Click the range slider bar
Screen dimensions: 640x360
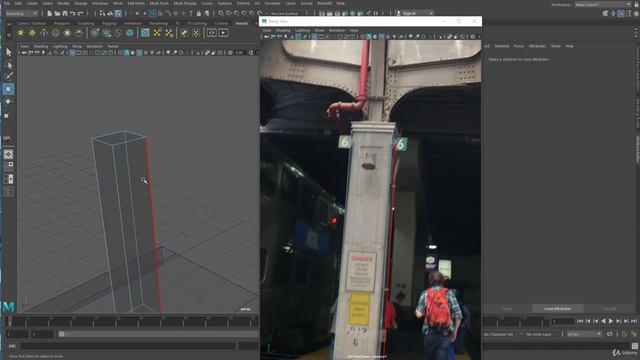[x=158, y=334]
